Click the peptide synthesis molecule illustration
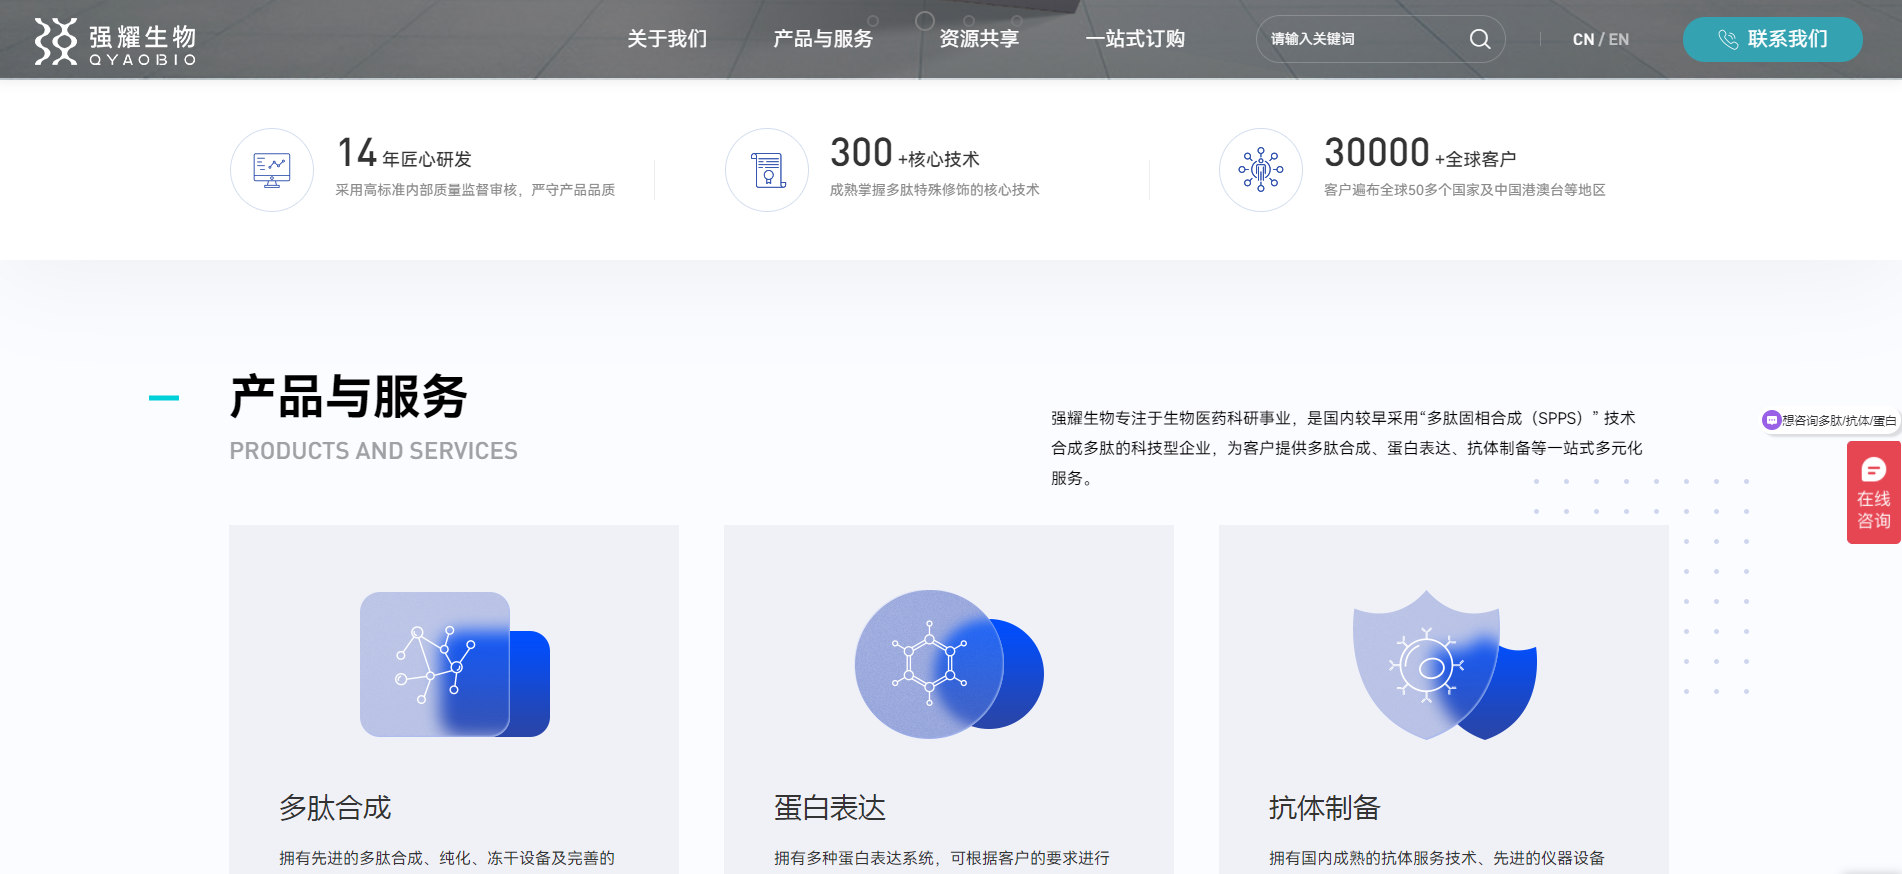1902x874 pixels. (x=454, y=664)
